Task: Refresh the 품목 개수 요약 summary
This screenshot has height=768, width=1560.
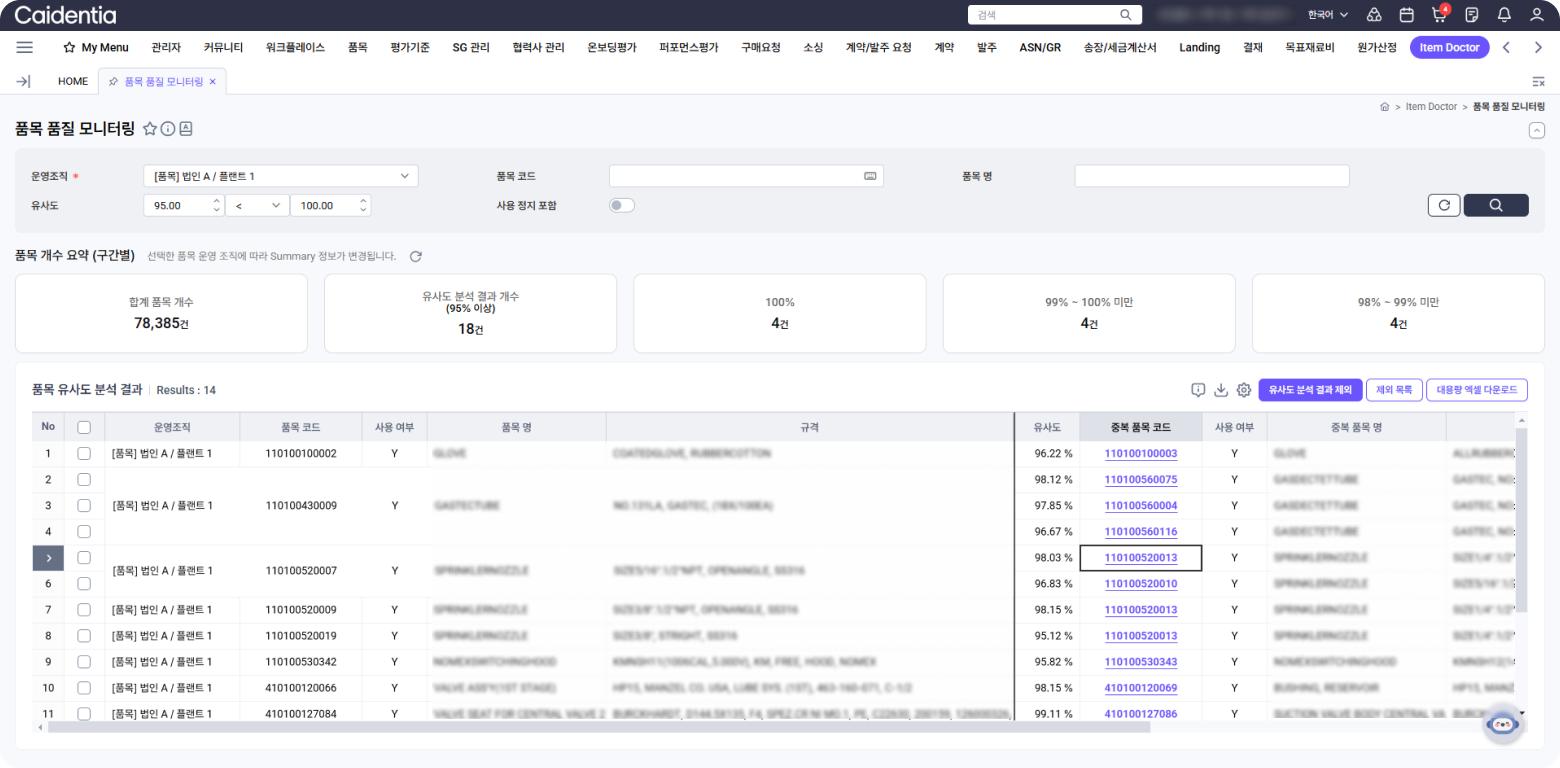Action: (x=416, y=256)
